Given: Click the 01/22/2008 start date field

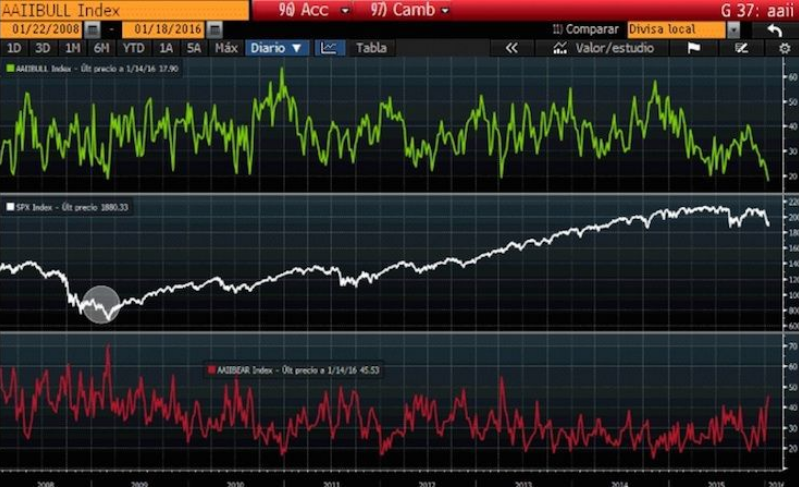Looking at the screenshot, I should tap(45, 30).
